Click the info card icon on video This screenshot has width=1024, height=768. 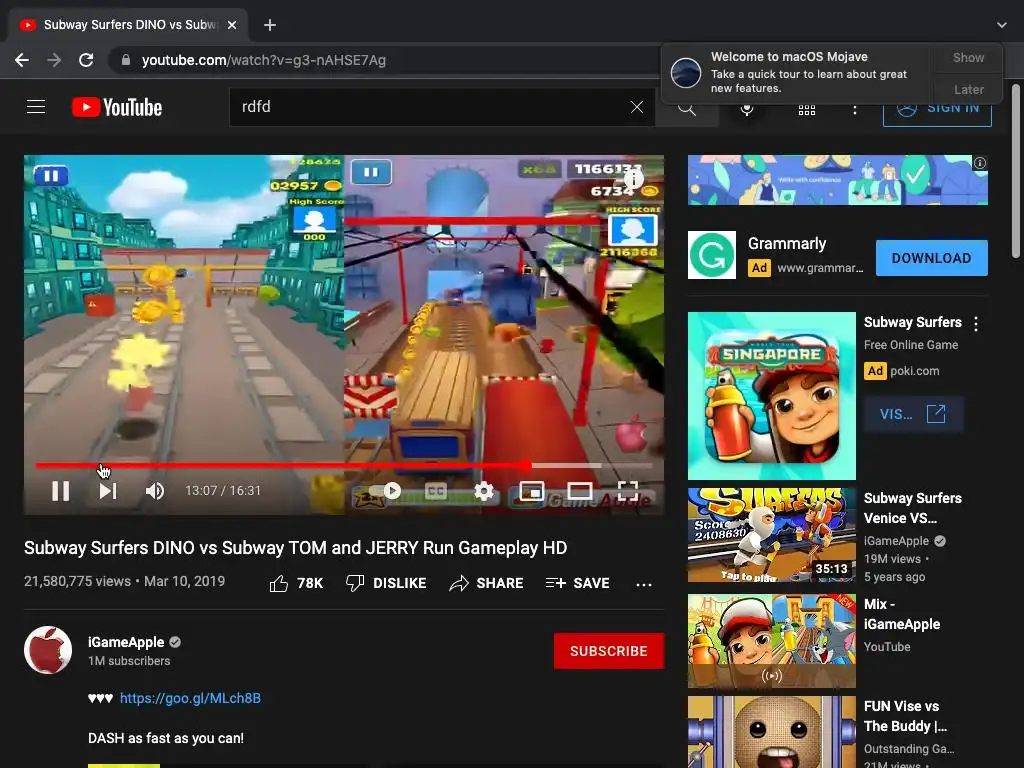[x=633, y=177]
